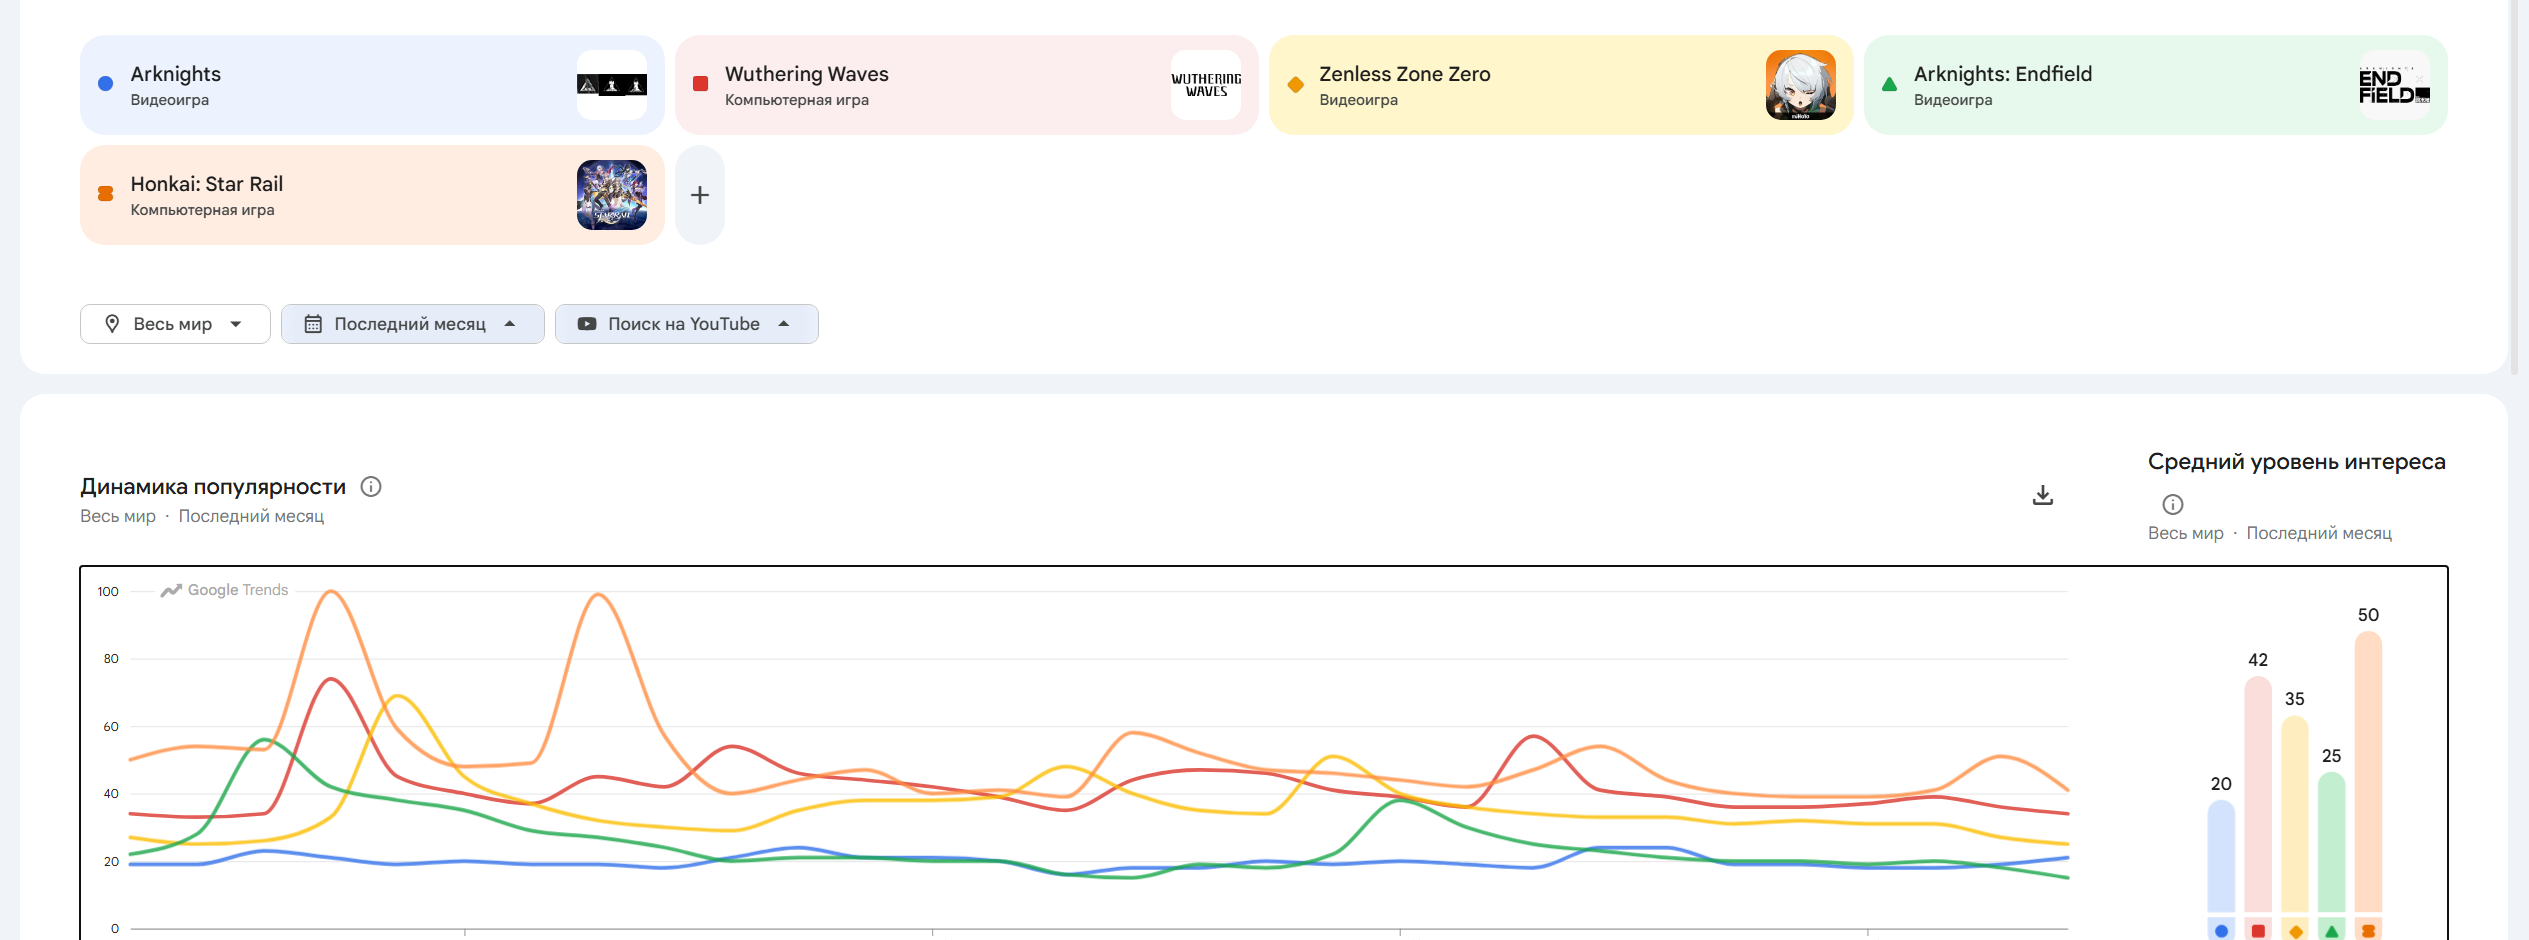Click the green triangle marker beside Arknights: Endfield
Screen dimensions: 2529x940
[1889, 84]
